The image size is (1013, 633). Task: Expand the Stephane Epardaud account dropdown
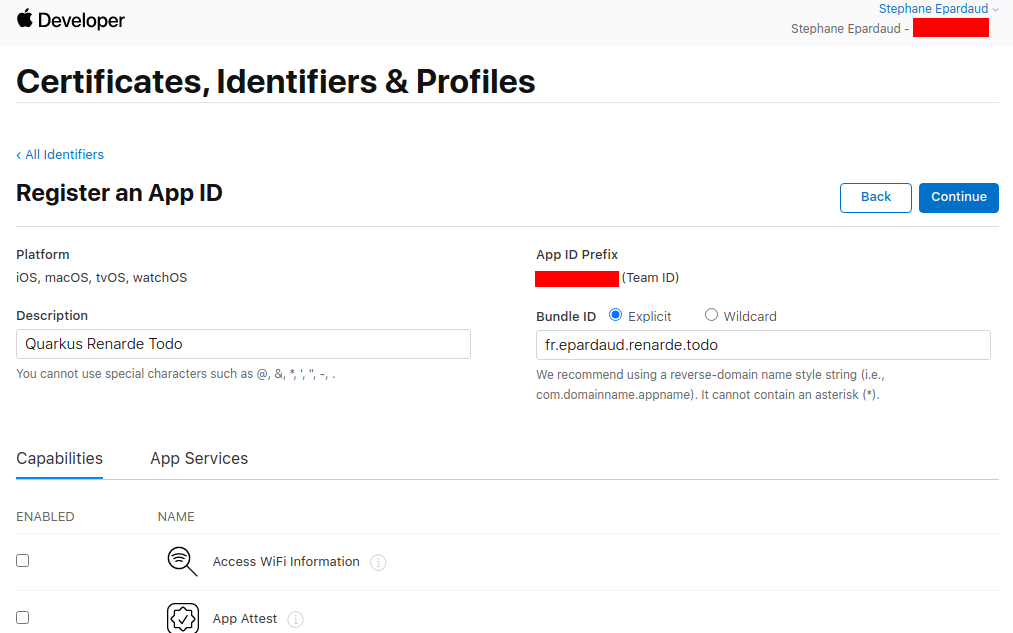point(938,9)
